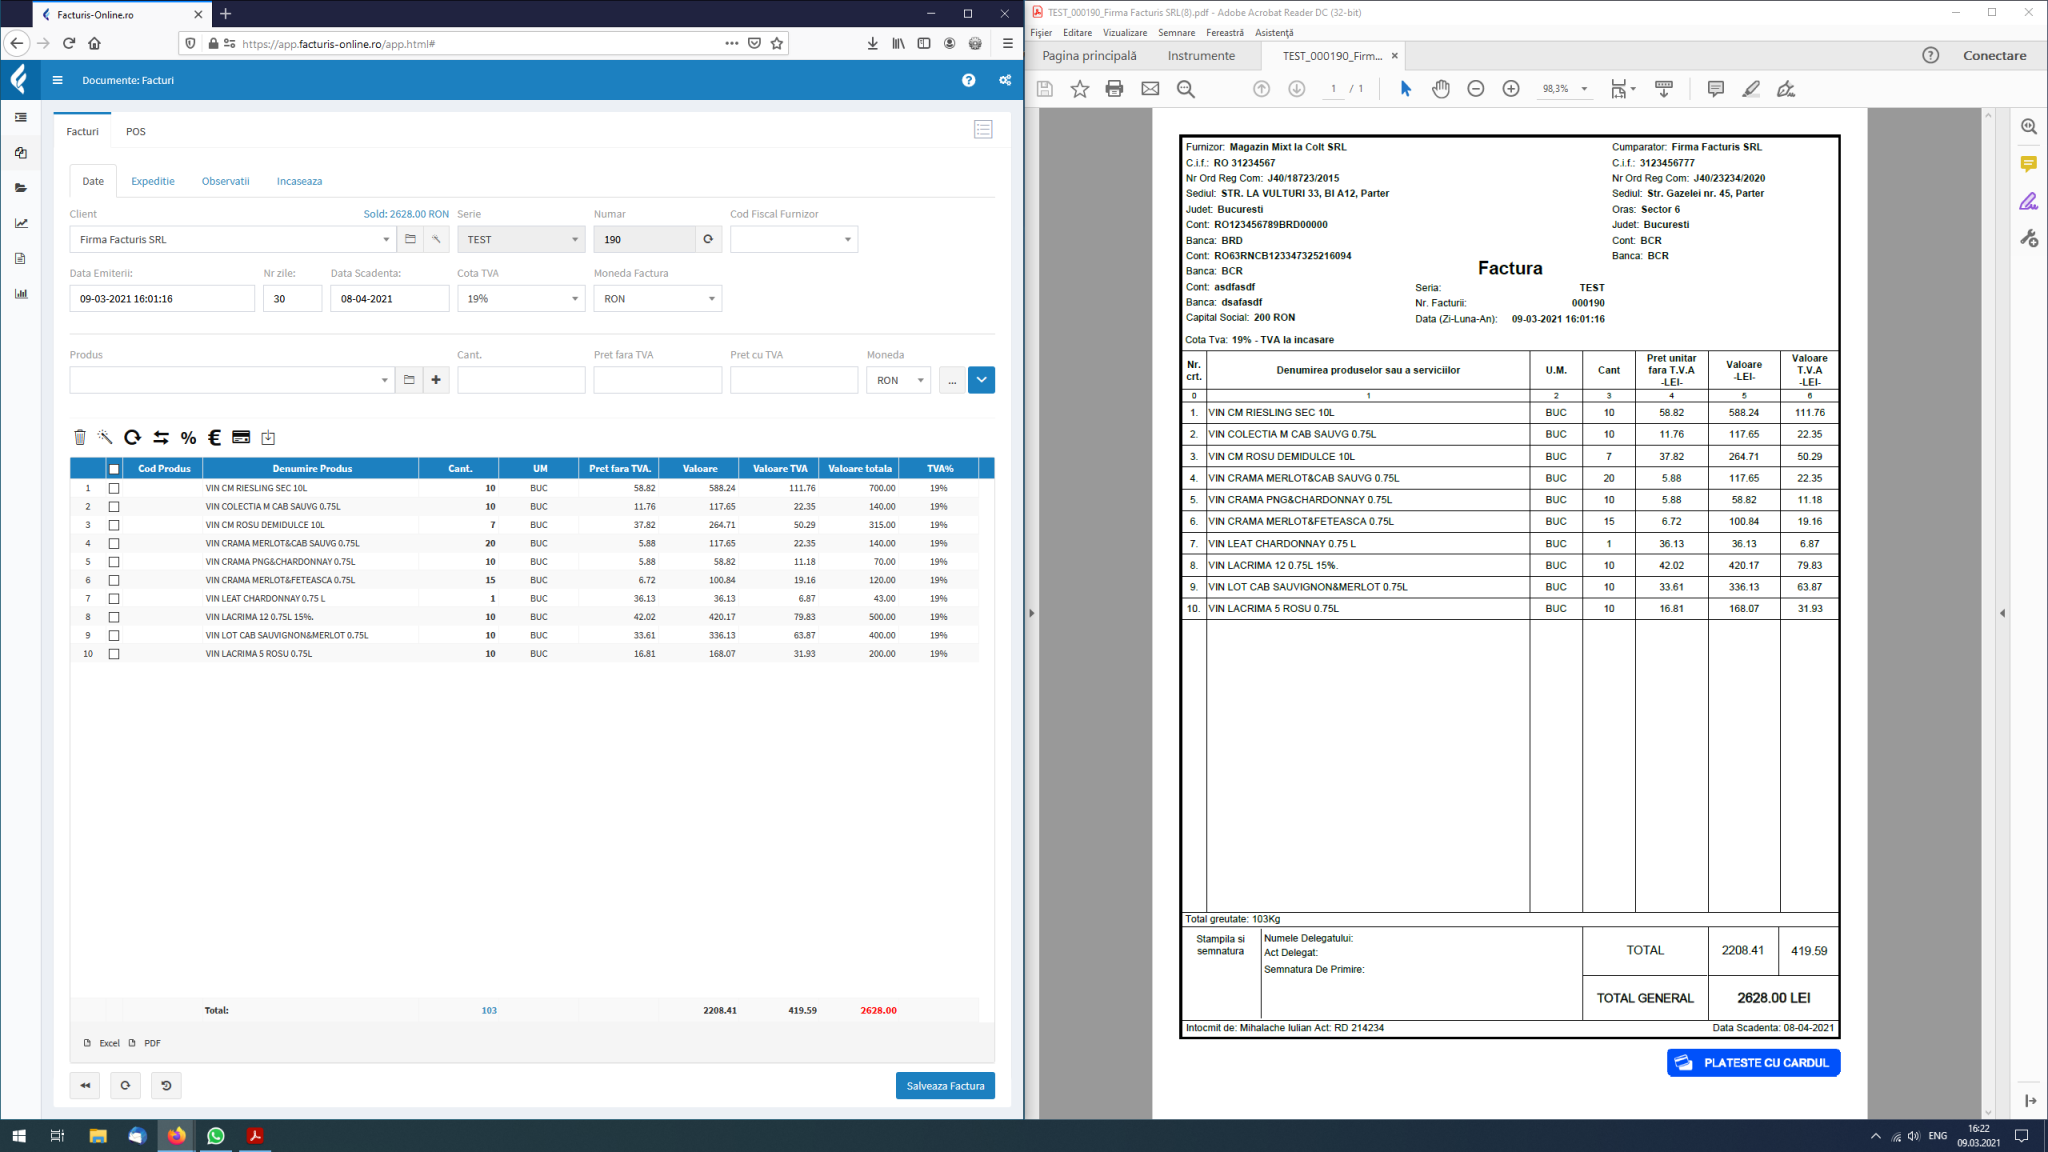Switch to the Observatii tab
Screen dimensions: 2048x1152
pyautogui.click(x=225, y=181)
